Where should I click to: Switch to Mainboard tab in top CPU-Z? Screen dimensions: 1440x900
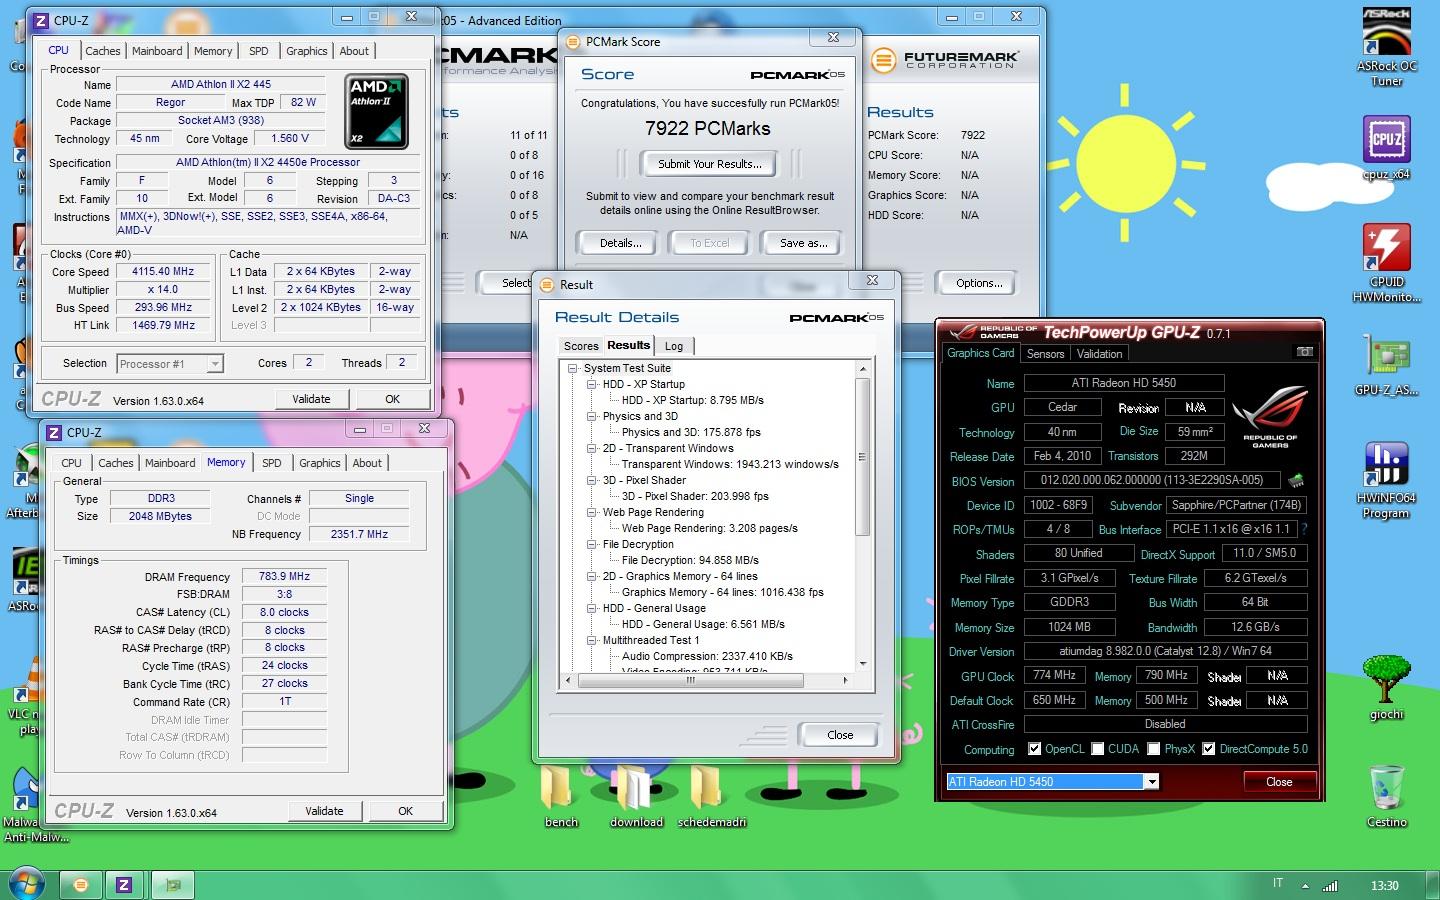[x=157, y=51]
